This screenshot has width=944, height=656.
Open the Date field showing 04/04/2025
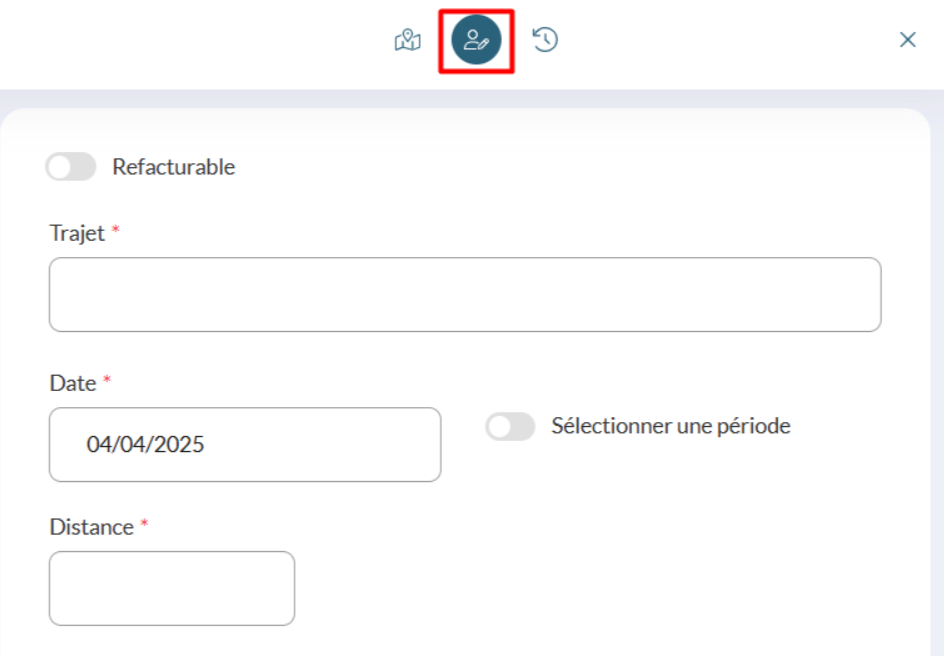coord(245,444)
